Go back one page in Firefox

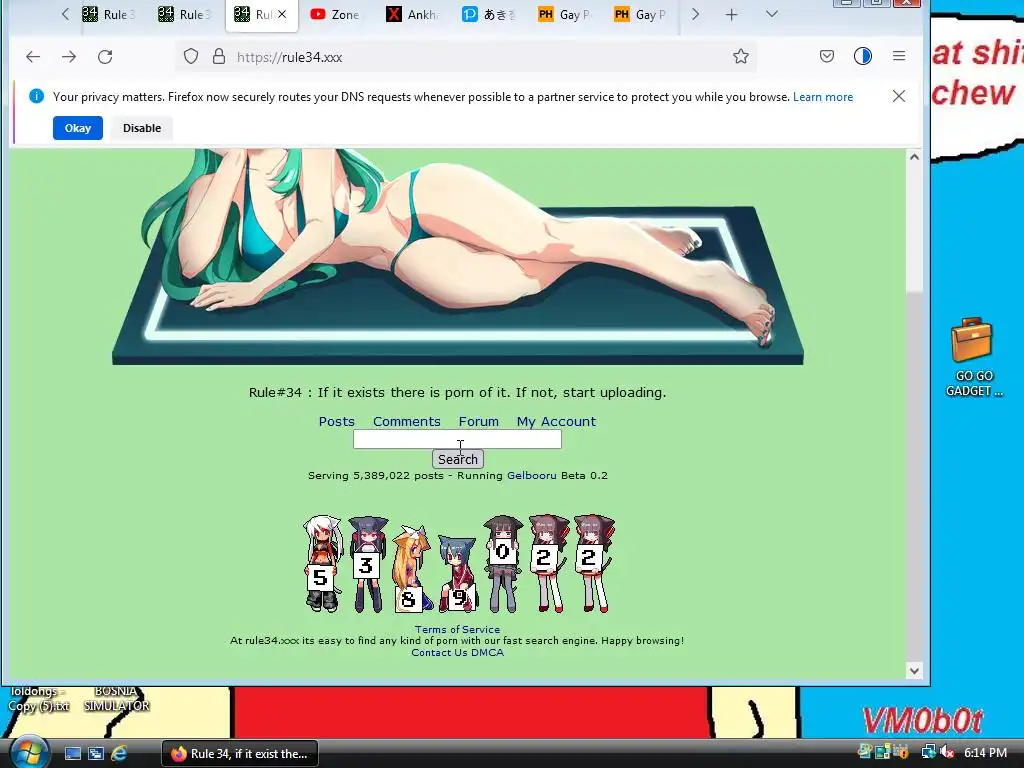point(33,57)
